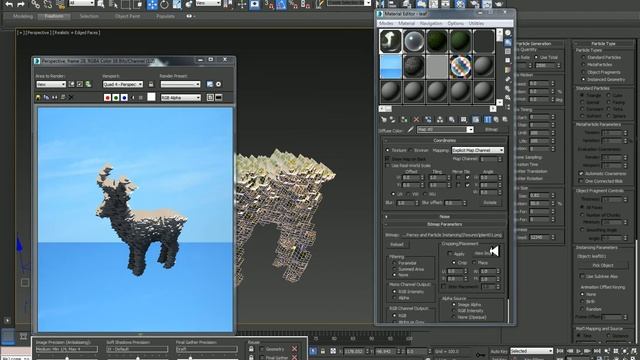Click Assign Material to Selection icon

[404, 120]
